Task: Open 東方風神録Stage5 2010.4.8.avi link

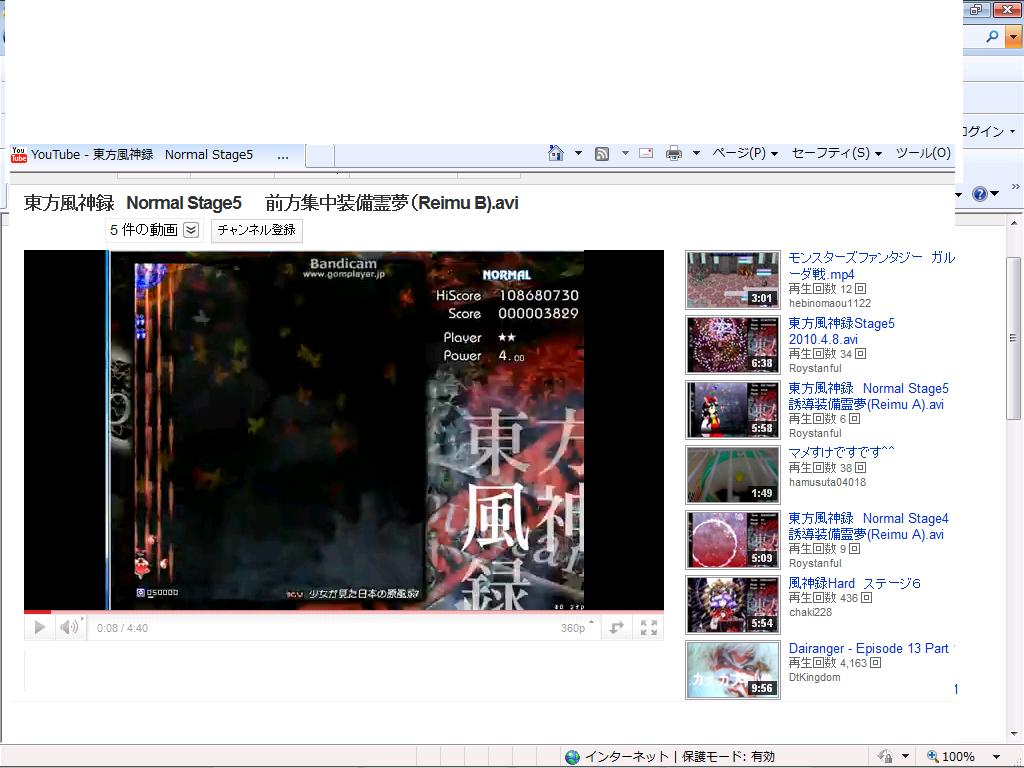Action: (x=841, y=331)
